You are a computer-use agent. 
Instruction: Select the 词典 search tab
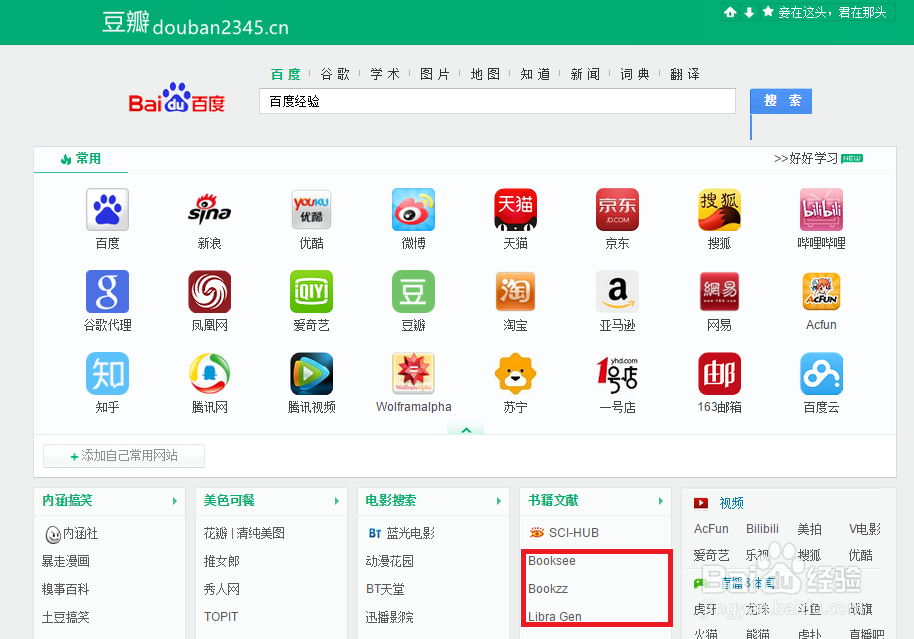point(635,74)
